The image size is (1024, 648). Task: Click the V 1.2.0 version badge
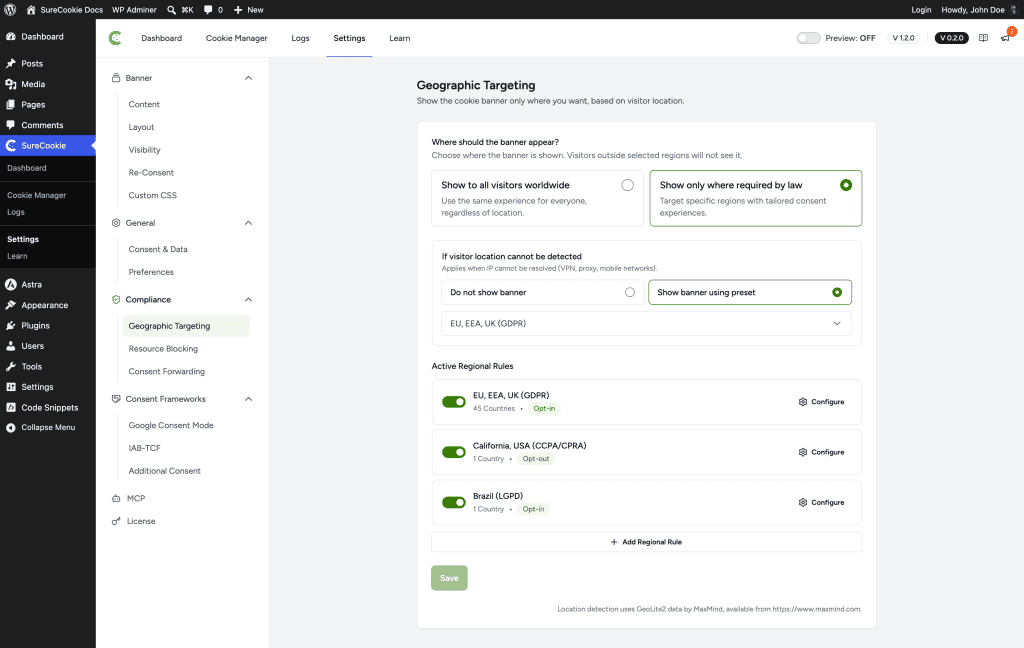[903, 38]
